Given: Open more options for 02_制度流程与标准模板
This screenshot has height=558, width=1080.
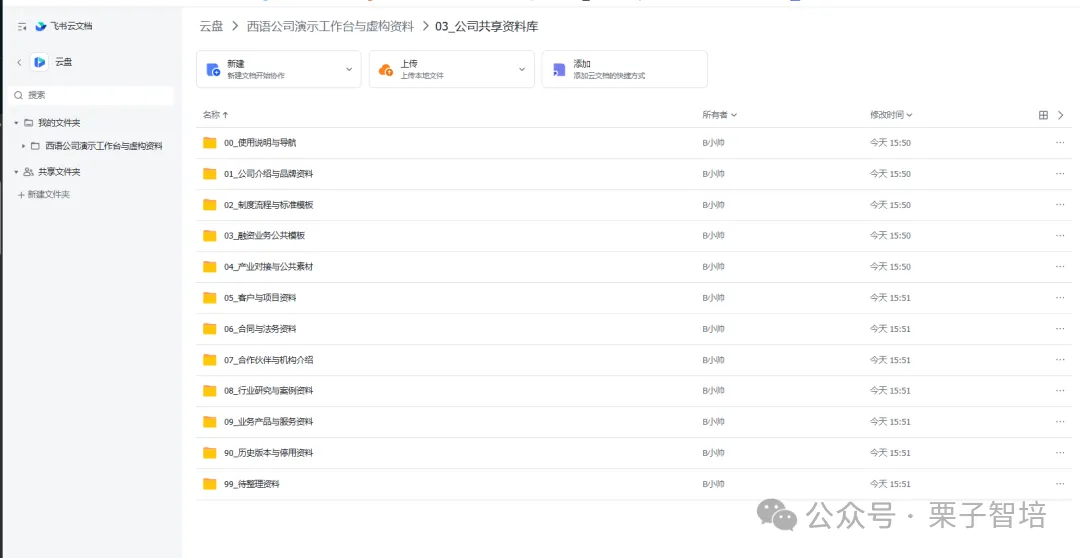Looking at the screenshot, I should tap(1060, 205).
